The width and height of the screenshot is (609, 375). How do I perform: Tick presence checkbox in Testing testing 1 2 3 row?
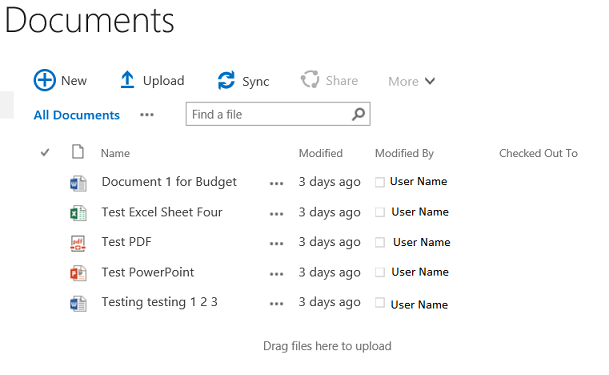coord(380,302)
